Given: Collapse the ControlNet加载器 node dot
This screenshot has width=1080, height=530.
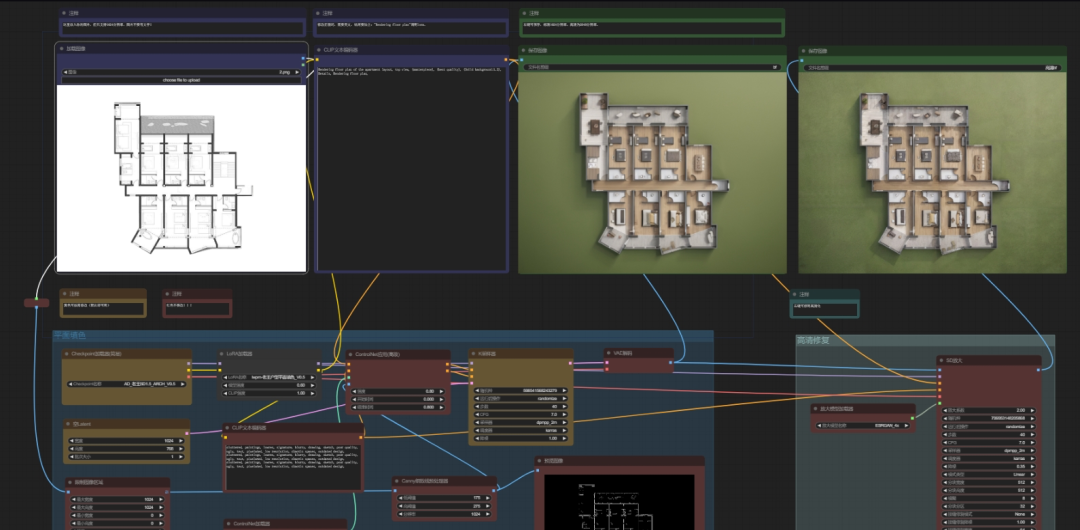Looking at the screenshot, I should (228, 524).
